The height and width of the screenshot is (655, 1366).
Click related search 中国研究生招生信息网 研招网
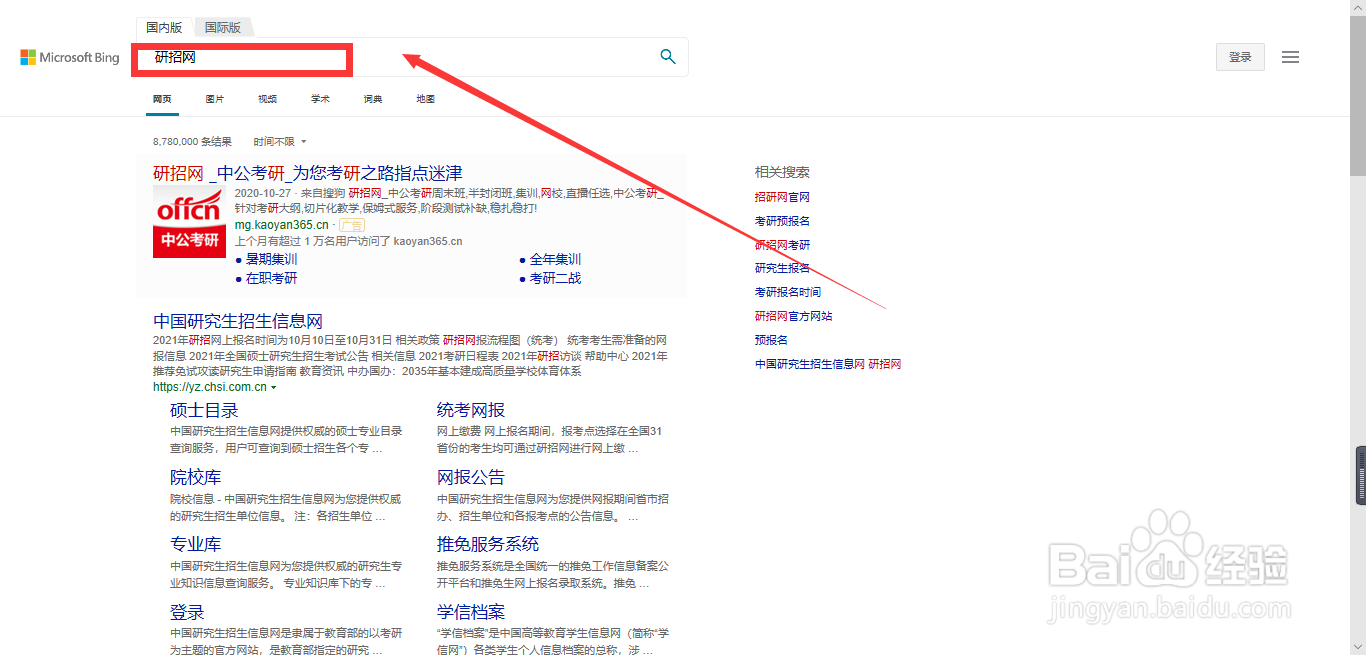coord(828,364)
